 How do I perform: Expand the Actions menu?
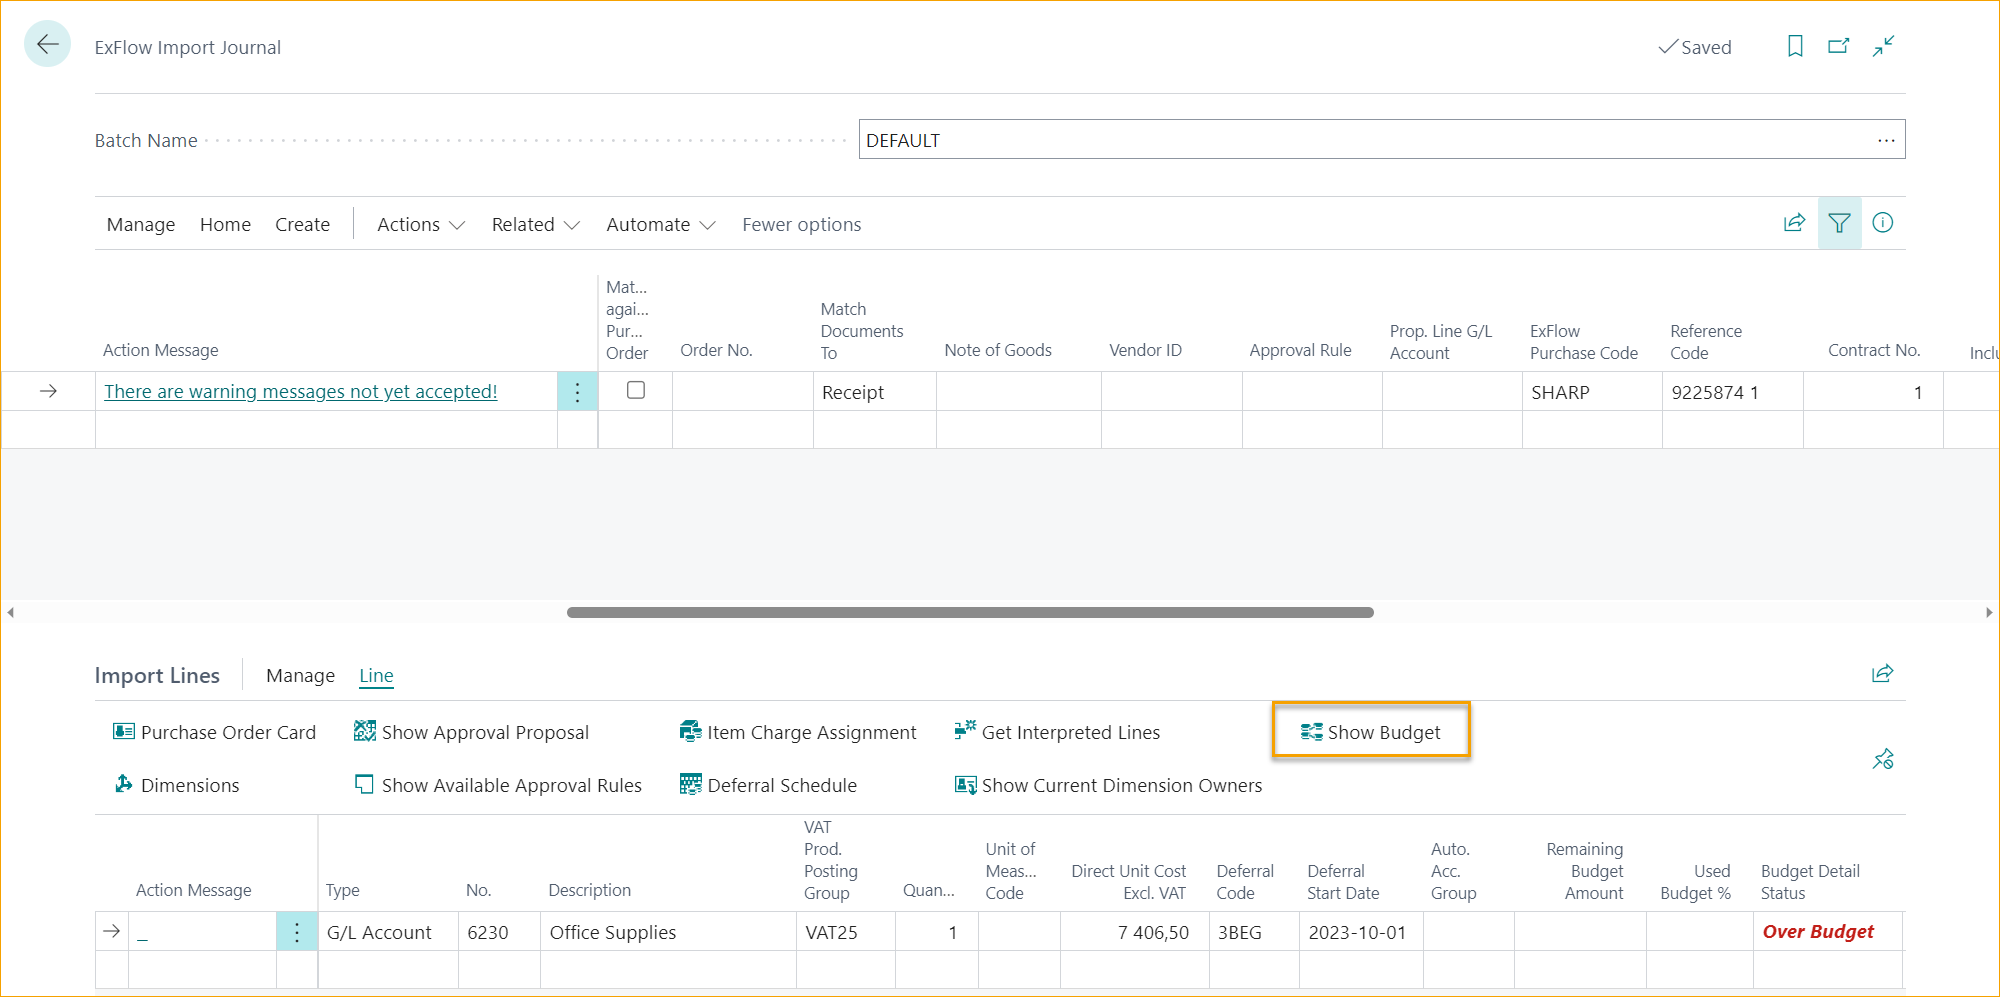[419, 224]
